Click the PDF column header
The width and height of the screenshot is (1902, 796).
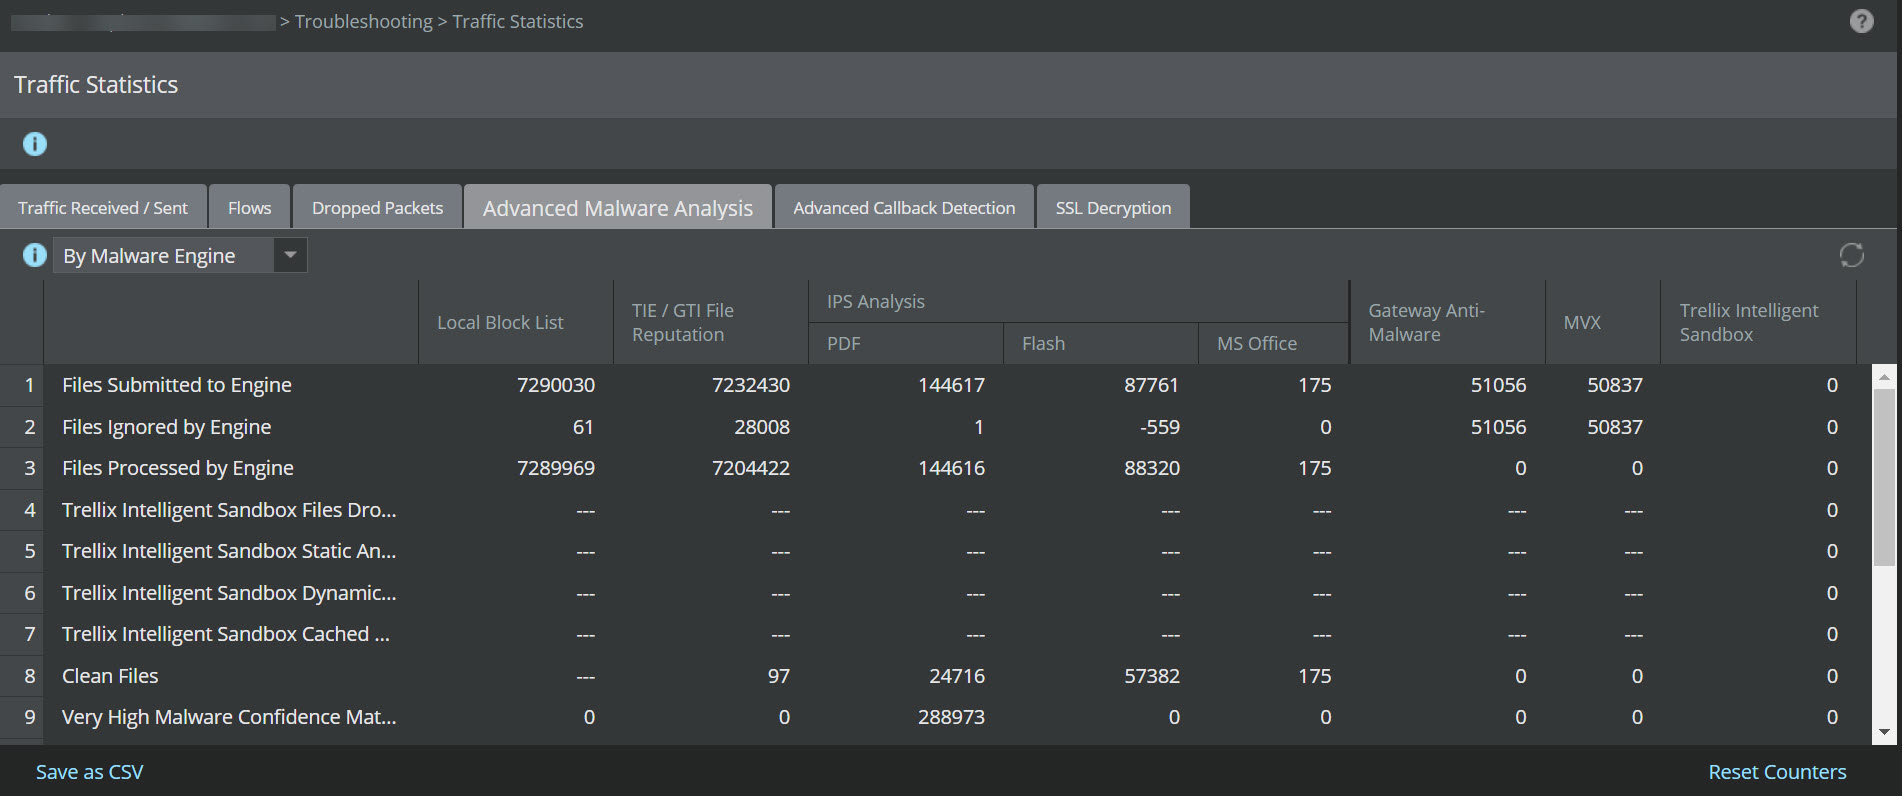pyautogui.click(x=905, y=343)
